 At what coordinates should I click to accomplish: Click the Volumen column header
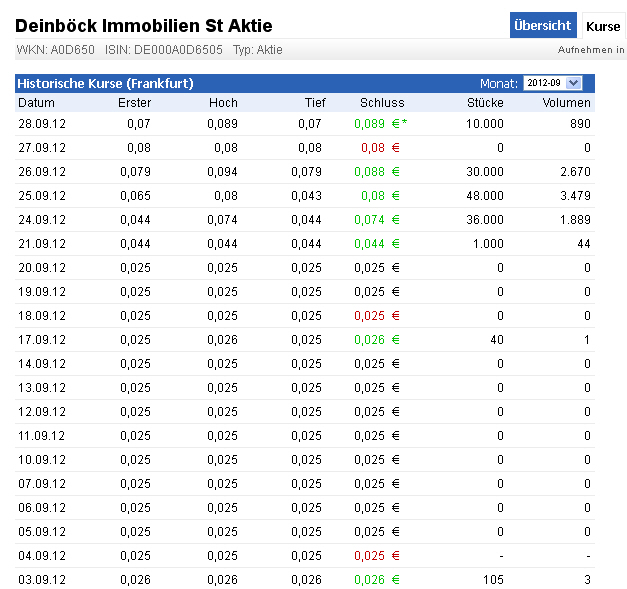click(566, 103)
